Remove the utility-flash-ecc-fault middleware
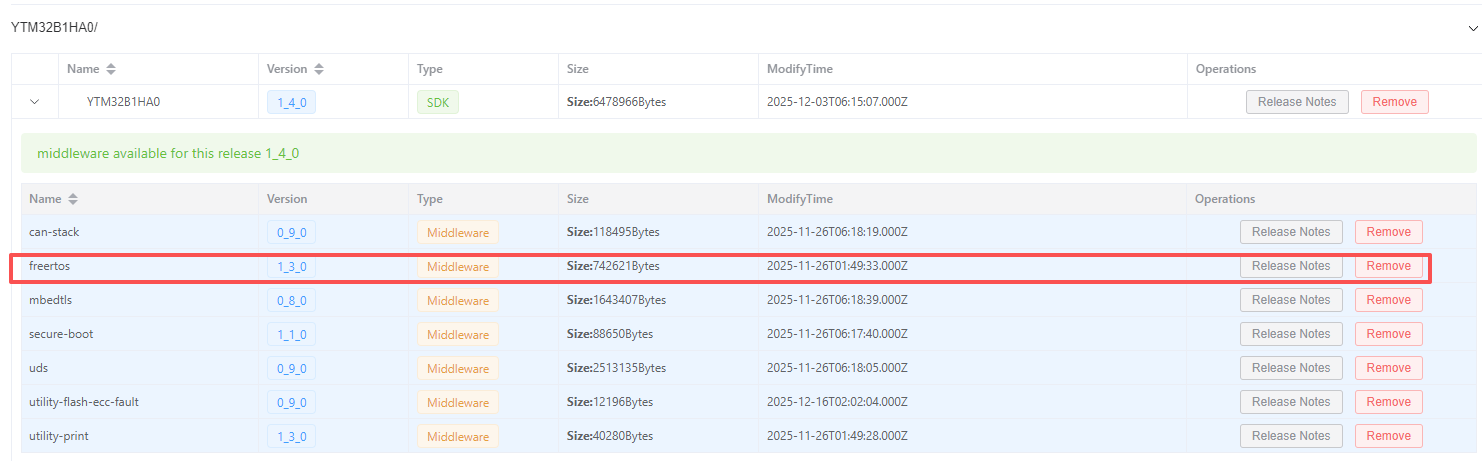This screenshot has height=461, width=1482. coord(1388,402)
